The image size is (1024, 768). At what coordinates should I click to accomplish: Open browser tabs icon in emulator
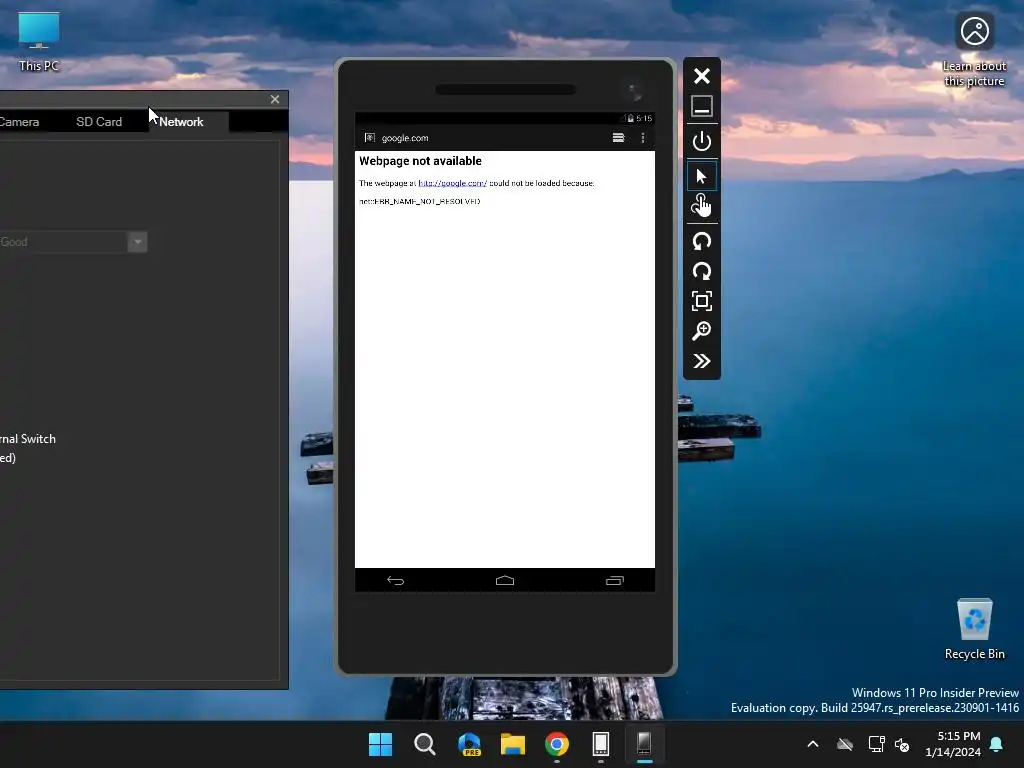pyautogui.click(x=618, y=138)
